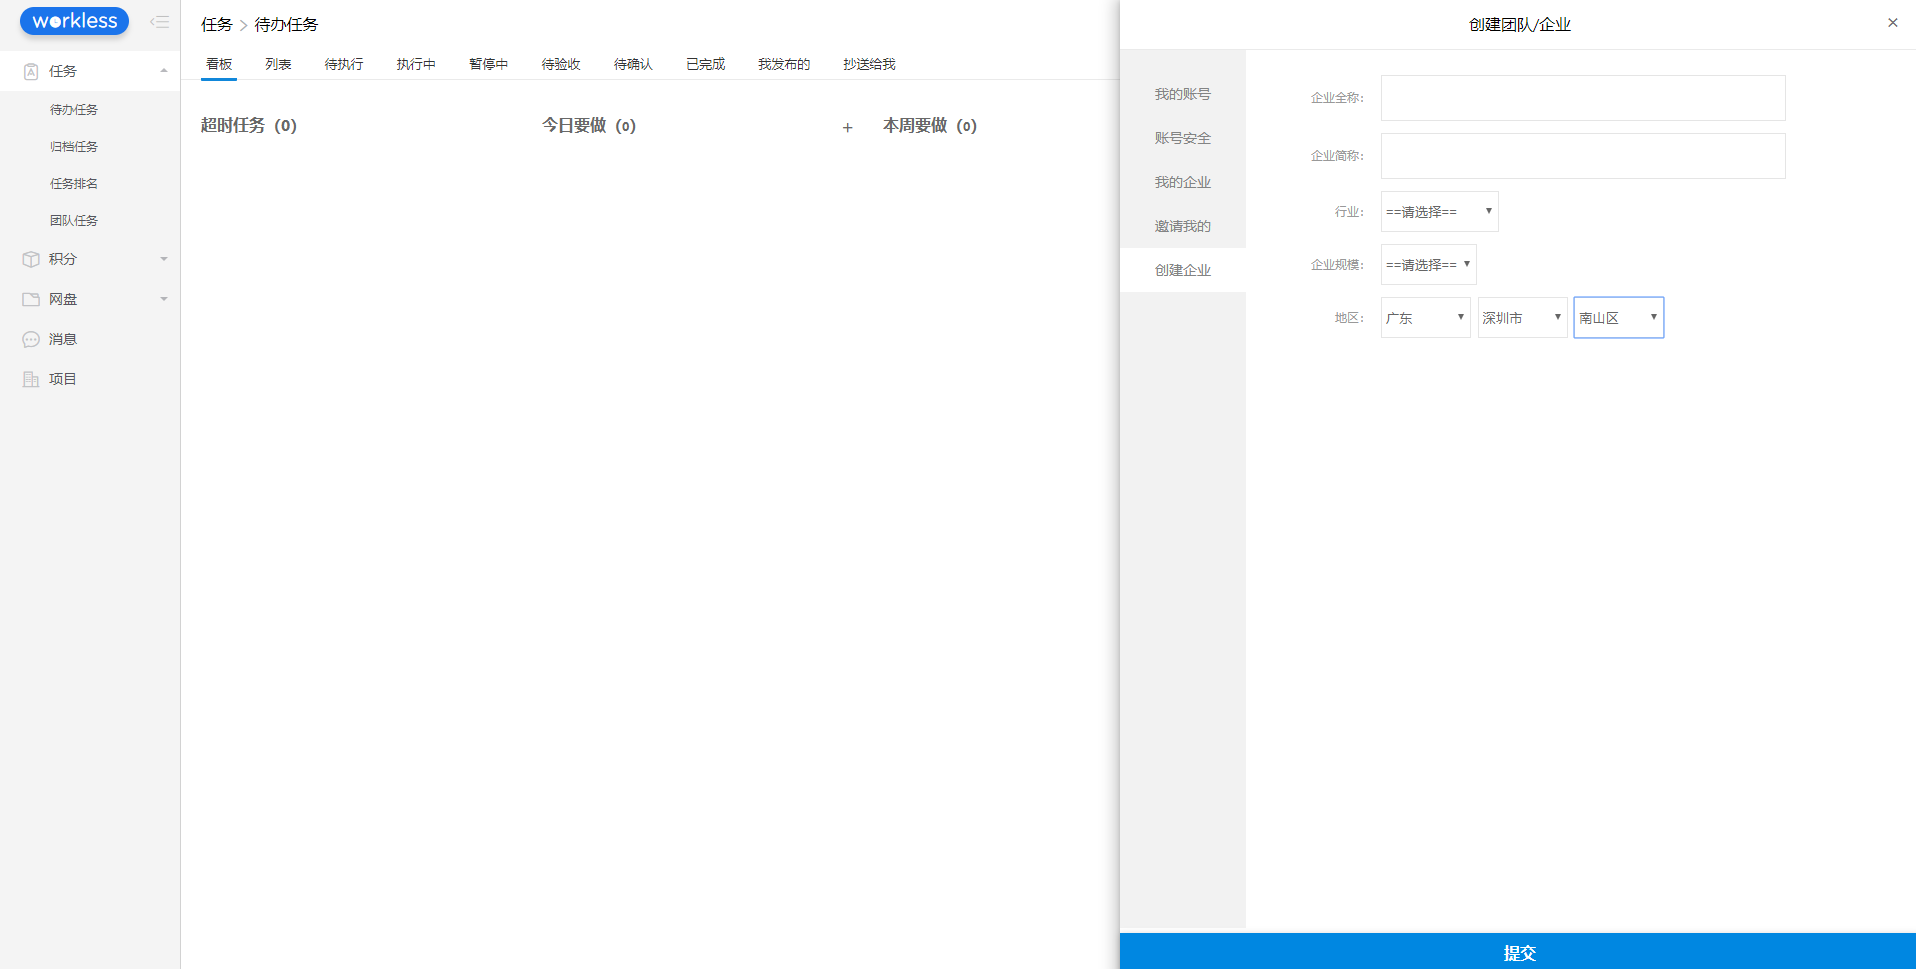Viewport: 1916px width, 969px height.
Task: Select the 项目 projects icon
Action: pos(30,379)
